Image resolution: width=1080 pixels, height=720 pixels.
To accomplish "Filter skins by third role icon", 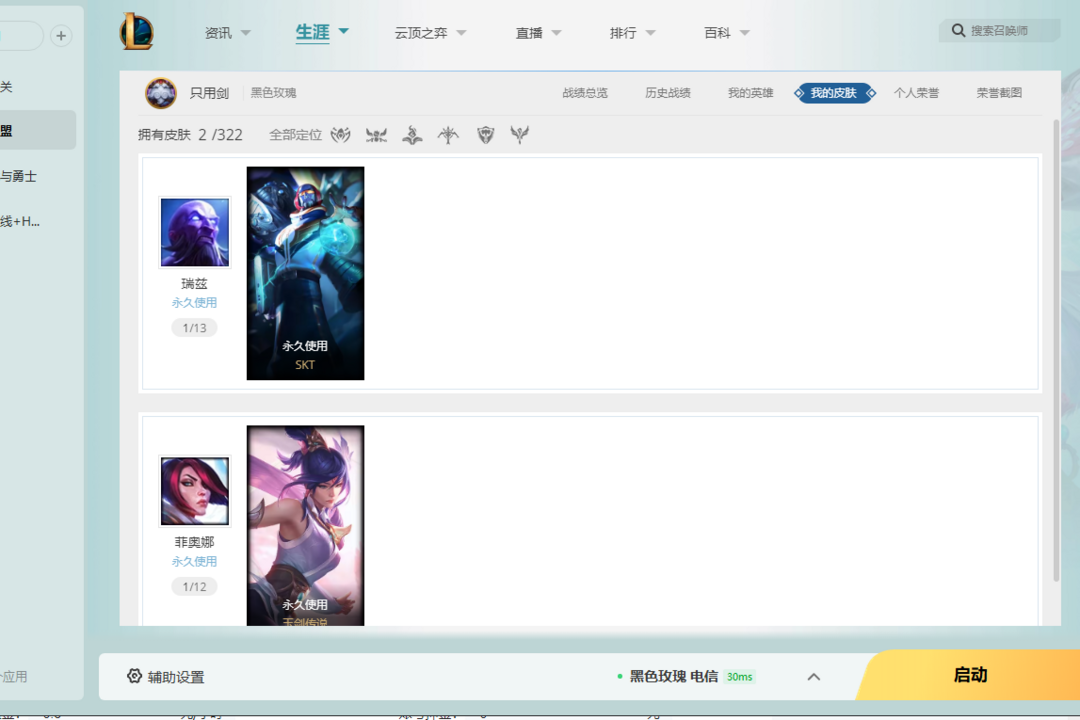I will pos(412,134).
